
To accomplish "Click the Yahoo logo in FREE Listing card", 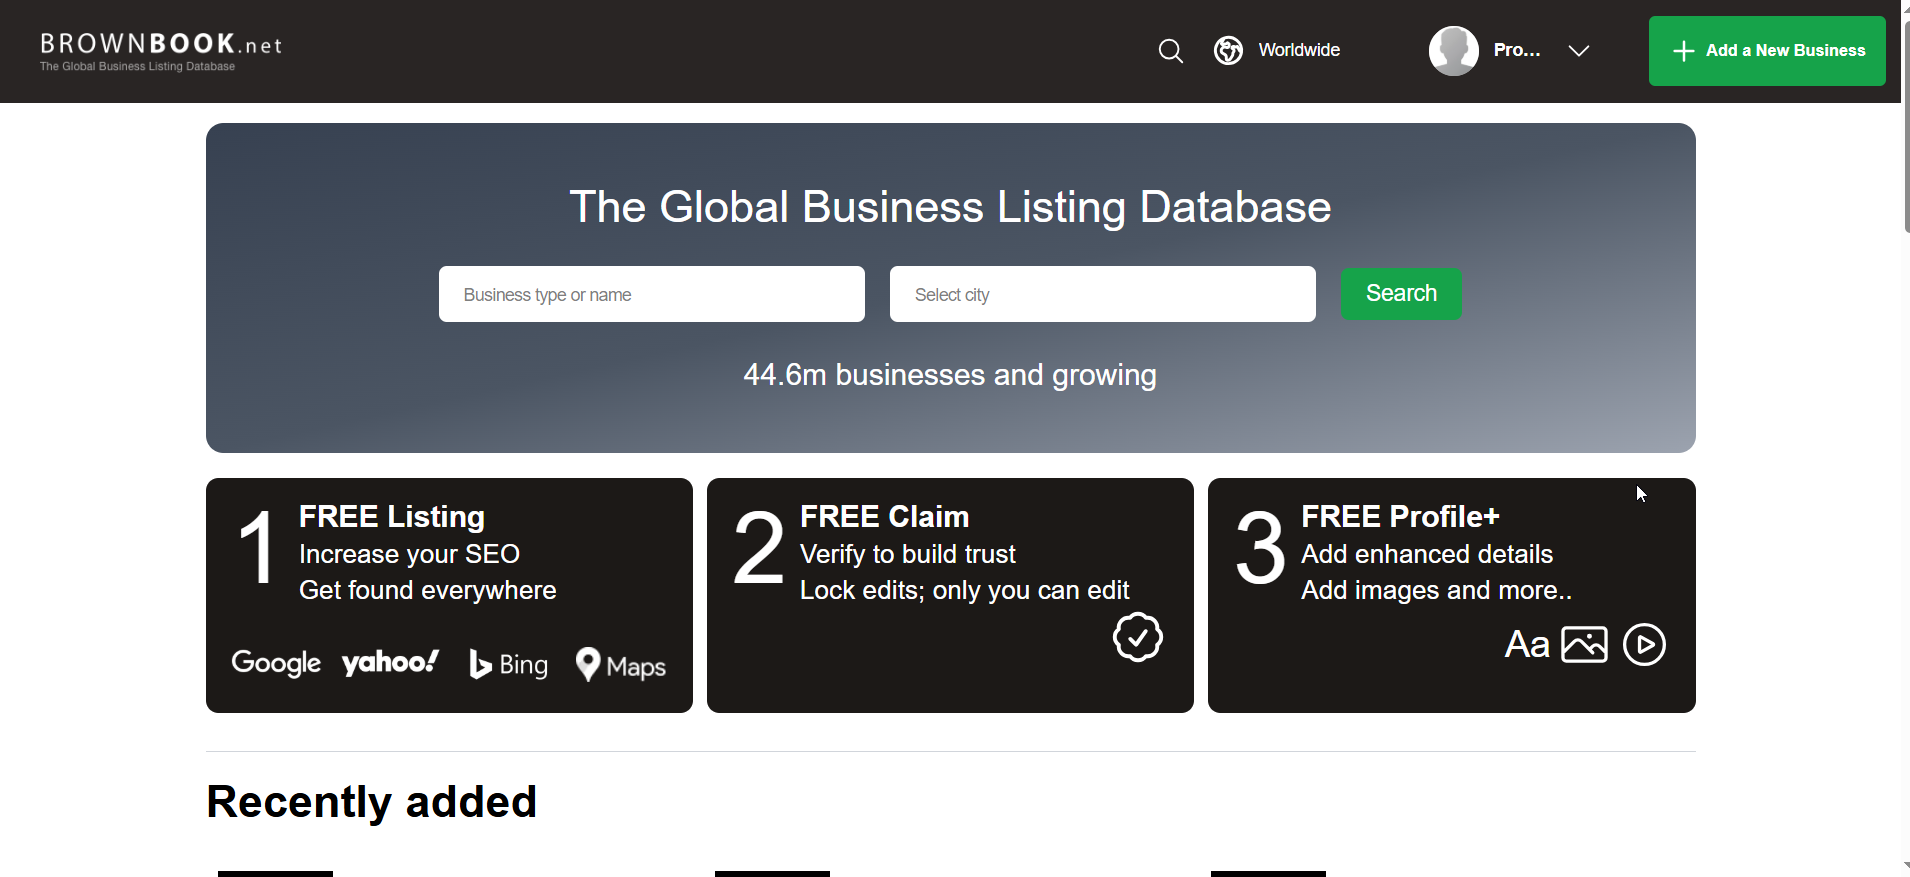I will coord(390,662).
